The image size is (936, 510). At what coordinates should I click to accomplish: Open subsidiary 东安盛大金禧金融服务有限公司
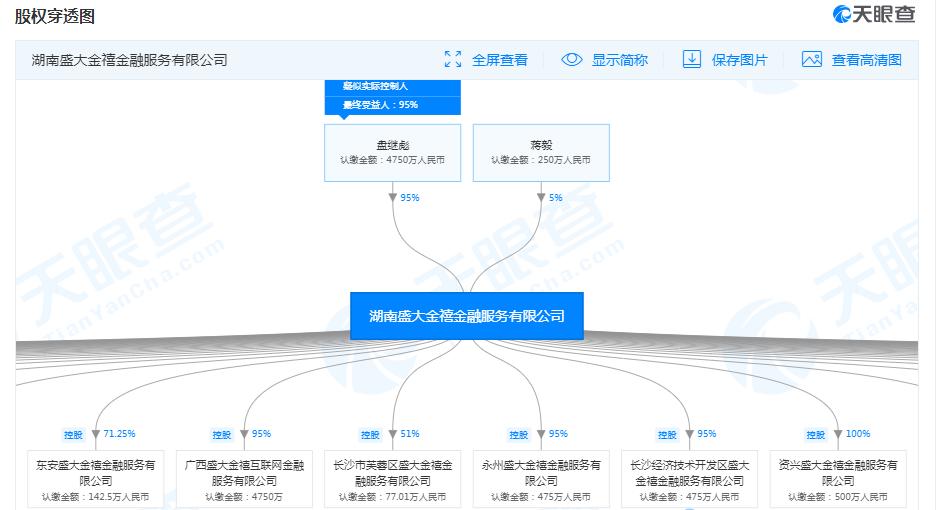96,480
